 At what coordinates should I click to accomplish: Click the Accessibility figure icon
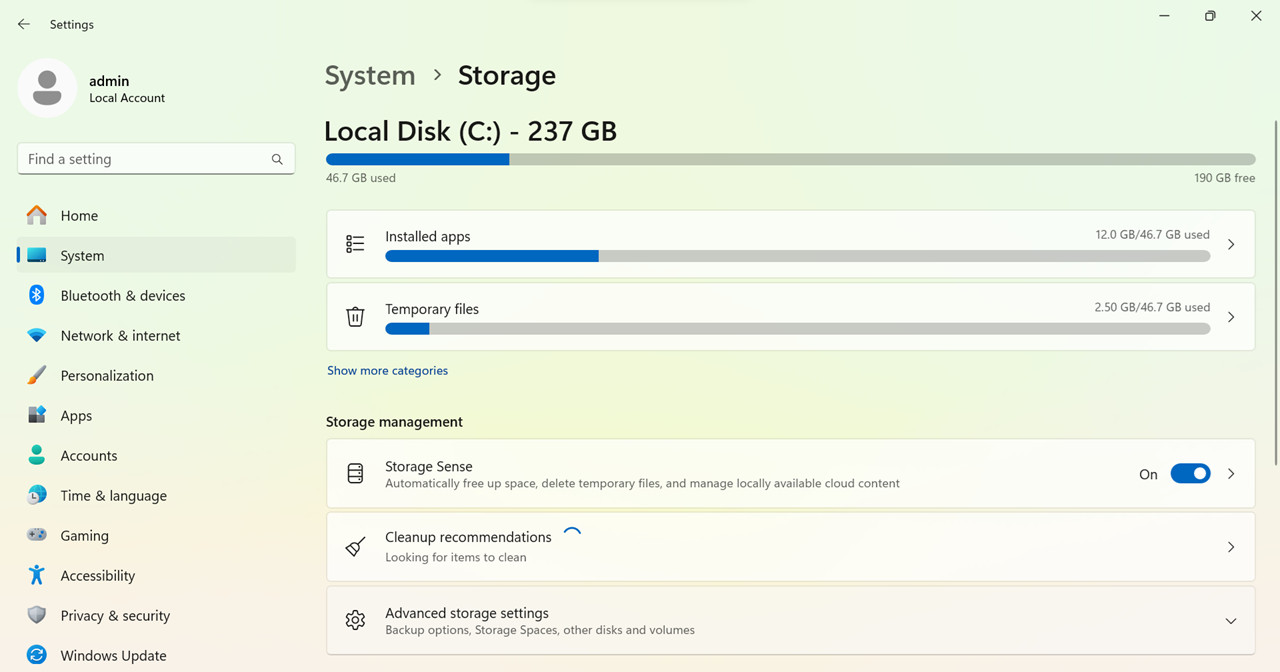point(37,575)
